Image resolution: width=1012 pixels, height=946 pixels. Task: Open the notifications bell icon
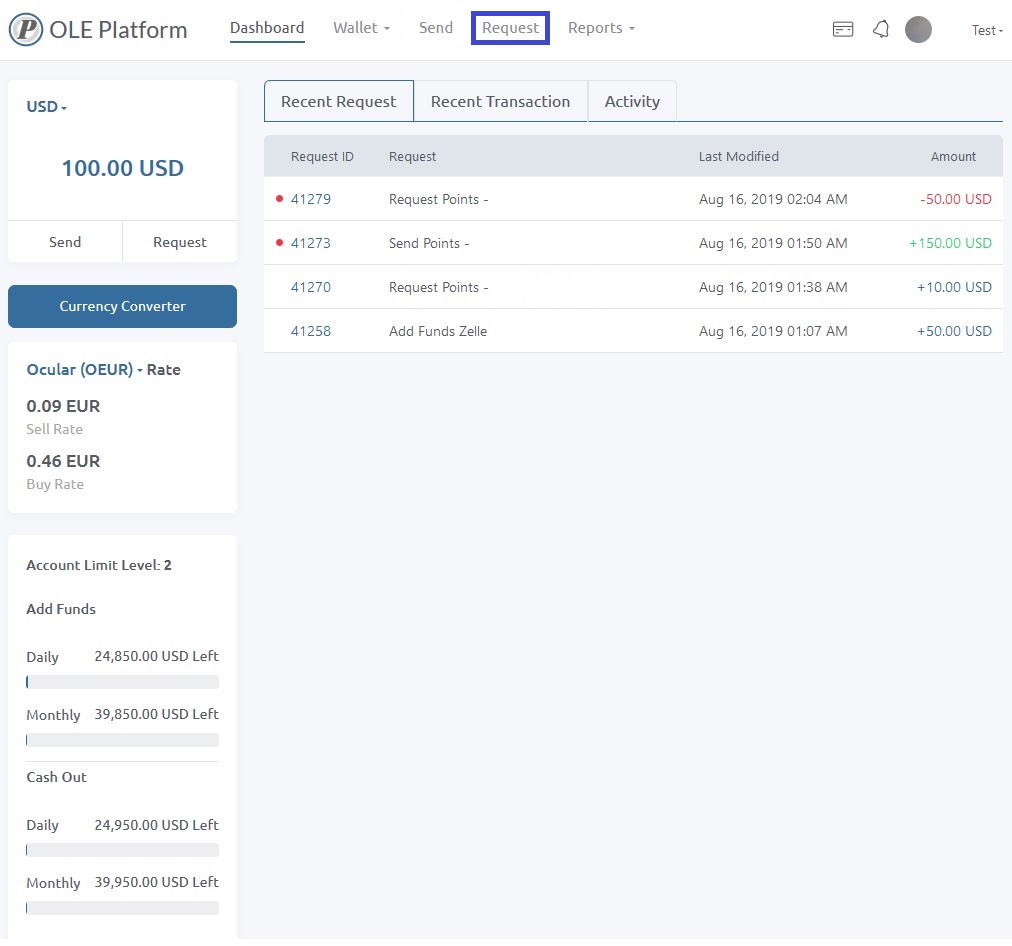[x=881, y=29]
